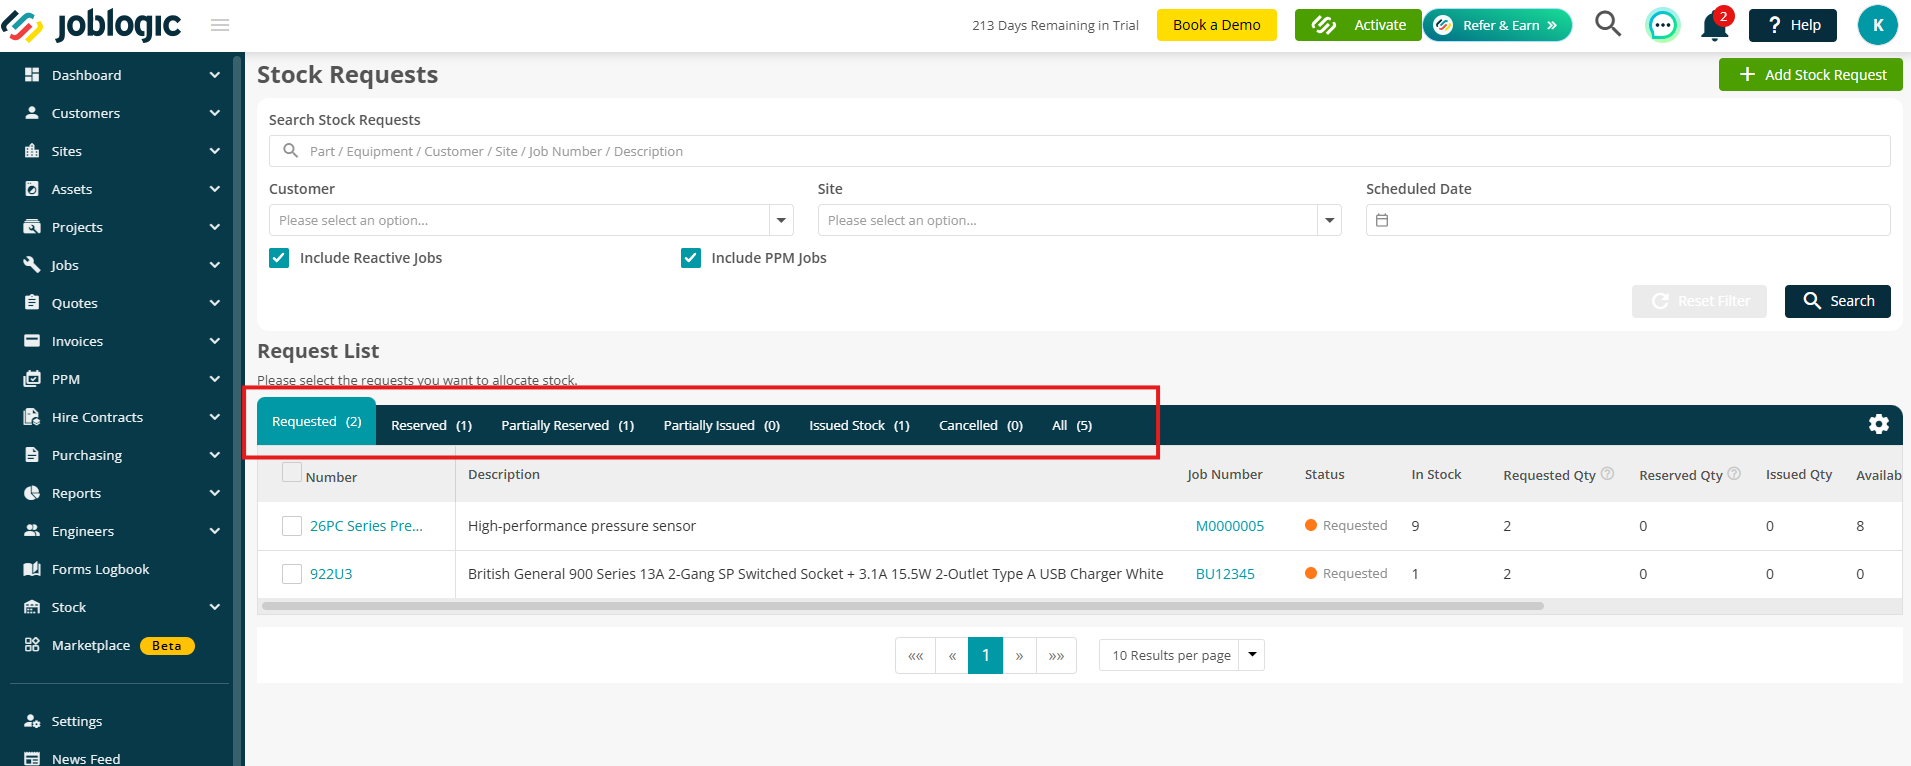Click the Sites sidebar icon
Screen dimensions: 1911x766
tap(32, 151)
